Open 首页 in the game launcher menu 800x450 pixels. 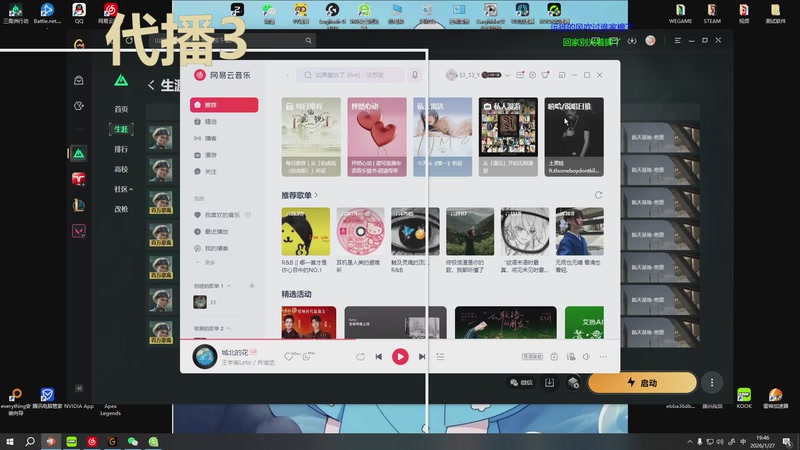[121, 109]
